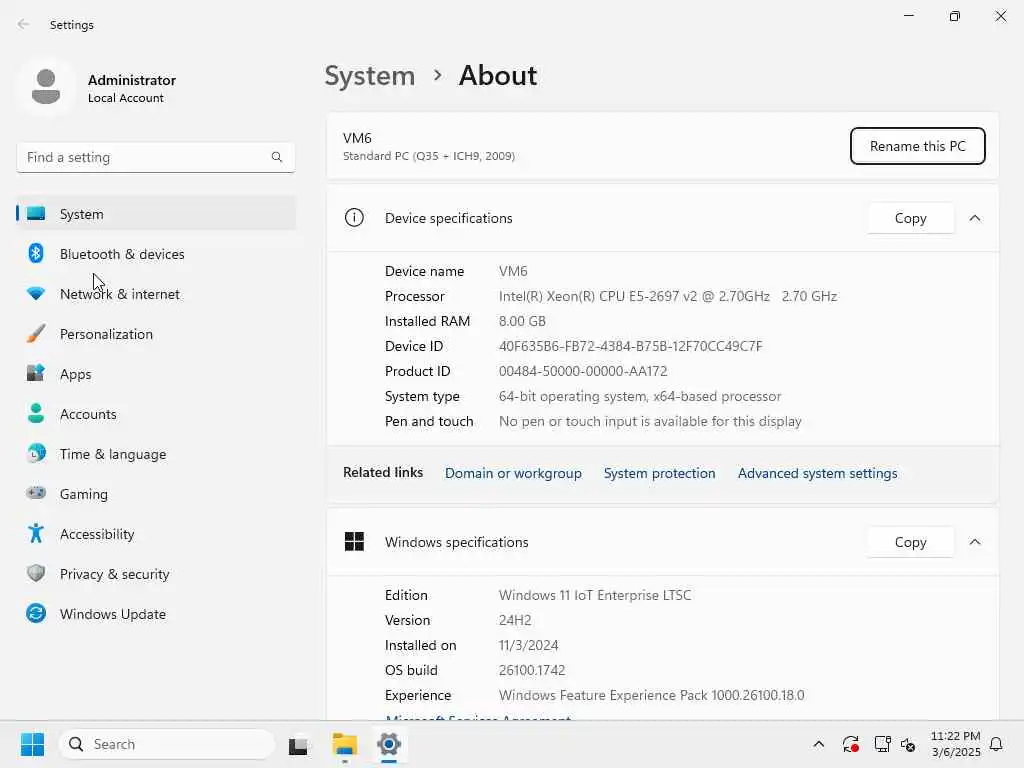
Task: Click the info icon beside Device specifications
Action: pos(354,217)
